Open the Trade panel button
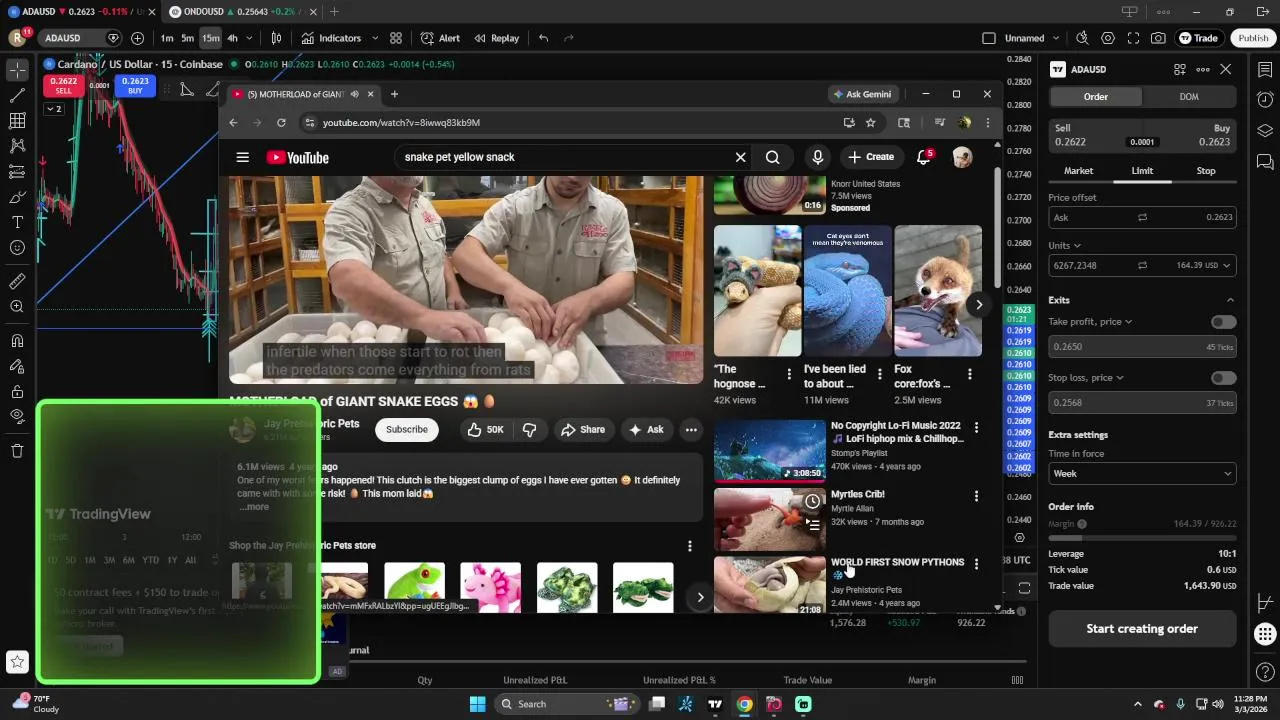1280x720 pixels. pos(1198,38)
